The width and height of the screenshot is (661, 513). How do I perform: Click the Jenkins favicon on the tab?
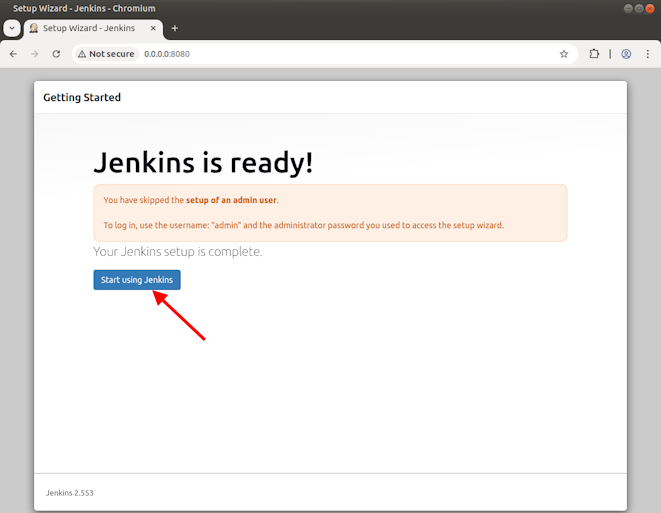34,28
